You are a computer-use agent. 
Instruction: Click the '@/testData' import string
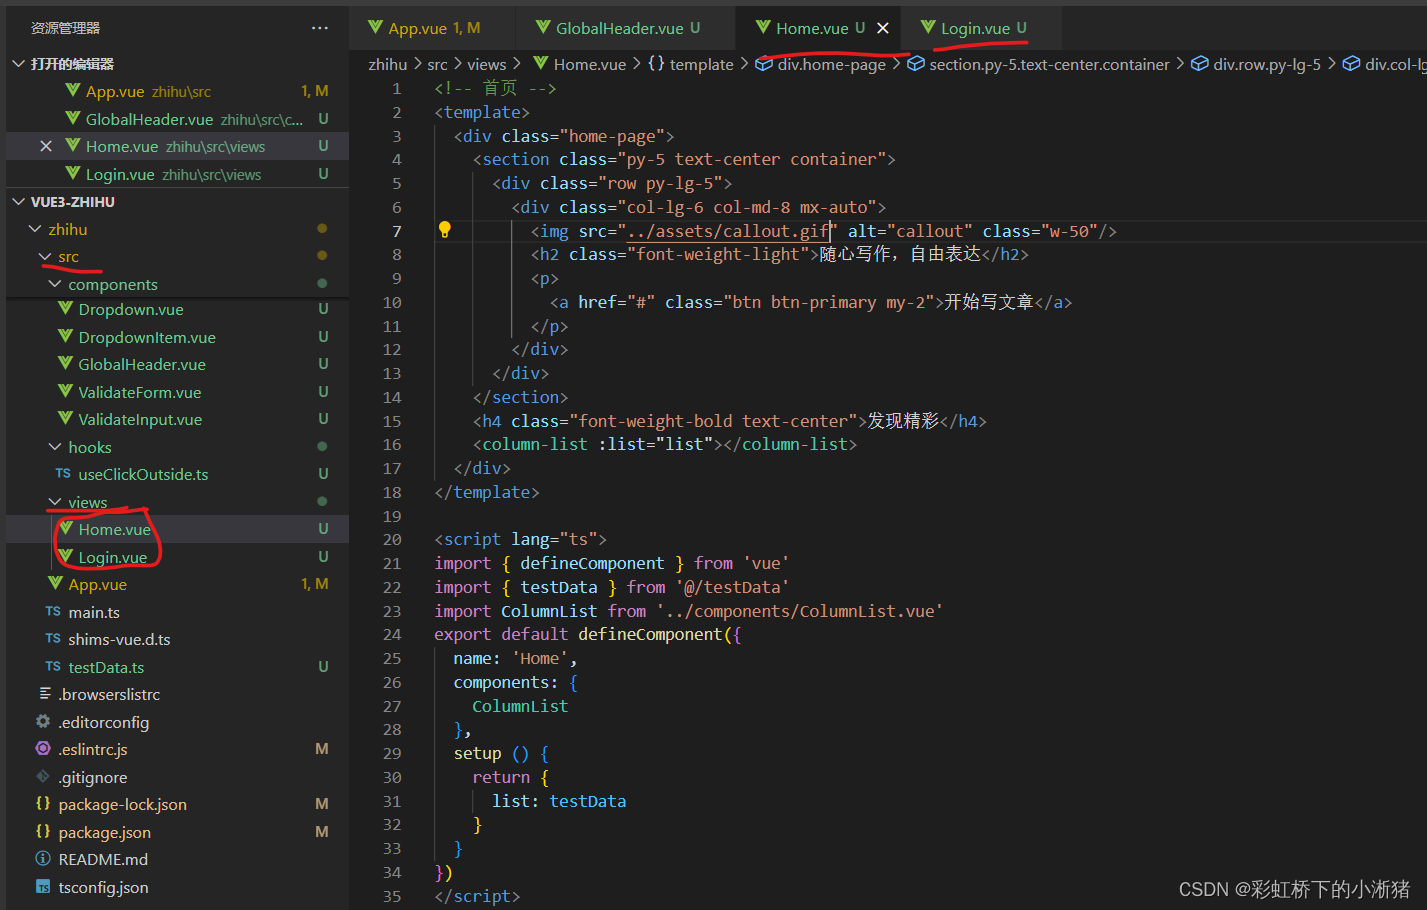733,587
